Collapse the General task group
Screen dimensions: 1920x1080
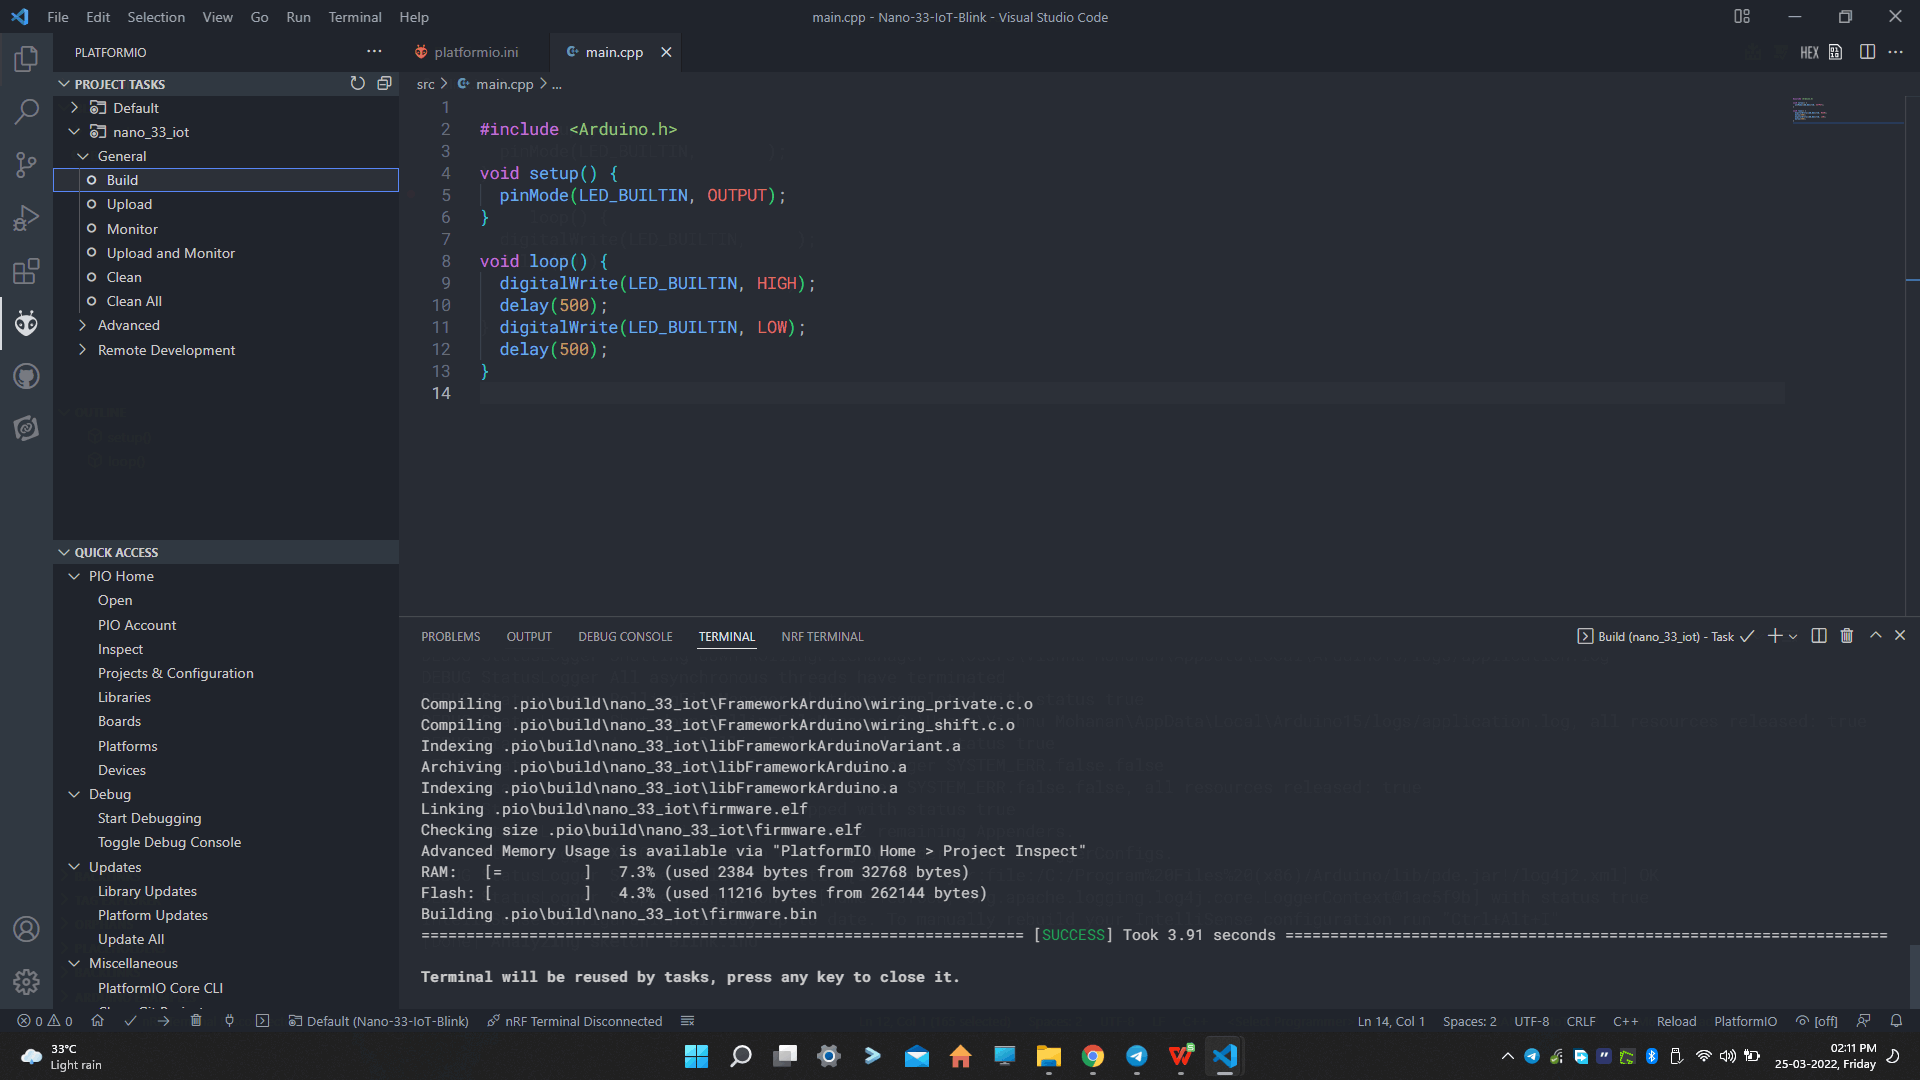click(83, 156)
